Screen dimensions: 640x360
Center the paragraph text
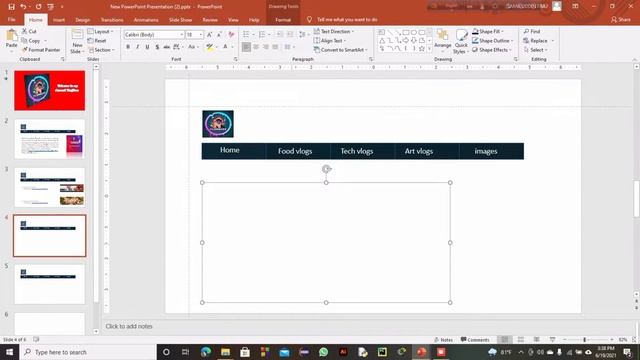click(256, 47)
